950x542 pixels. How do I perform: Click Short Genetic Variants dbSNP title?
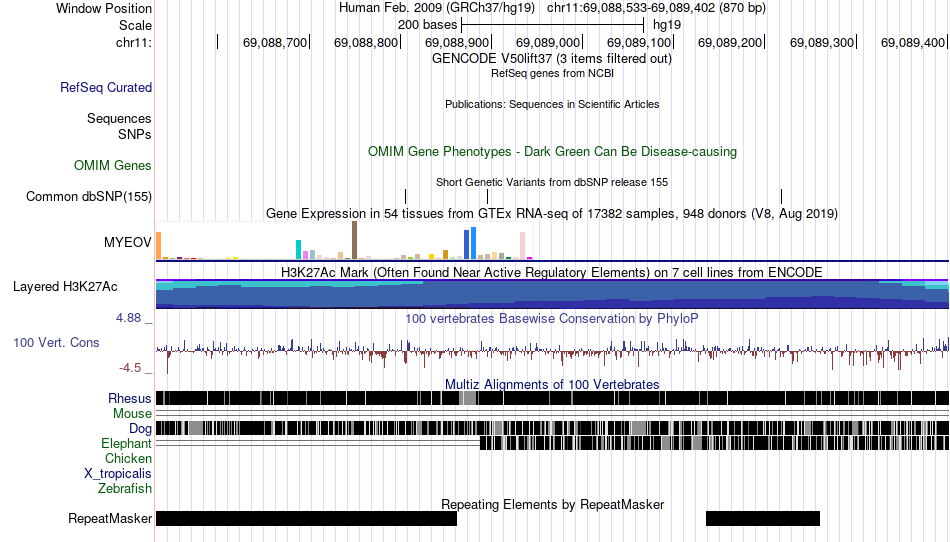coord(552,182)
